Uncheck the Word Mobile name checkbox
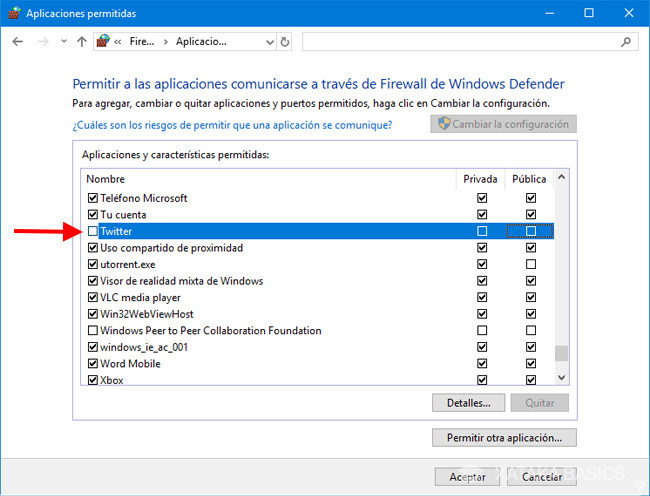 coord(93,364)
